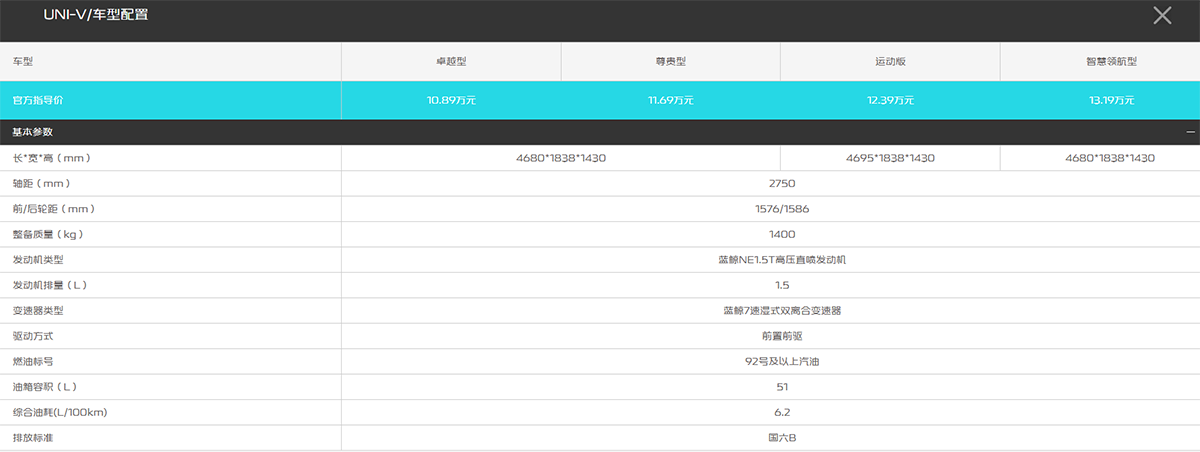Click the 6.2 fuel consumption value
Image resolution: width=1200 pixels, height=452 pixels.
[x=782, y=412]
